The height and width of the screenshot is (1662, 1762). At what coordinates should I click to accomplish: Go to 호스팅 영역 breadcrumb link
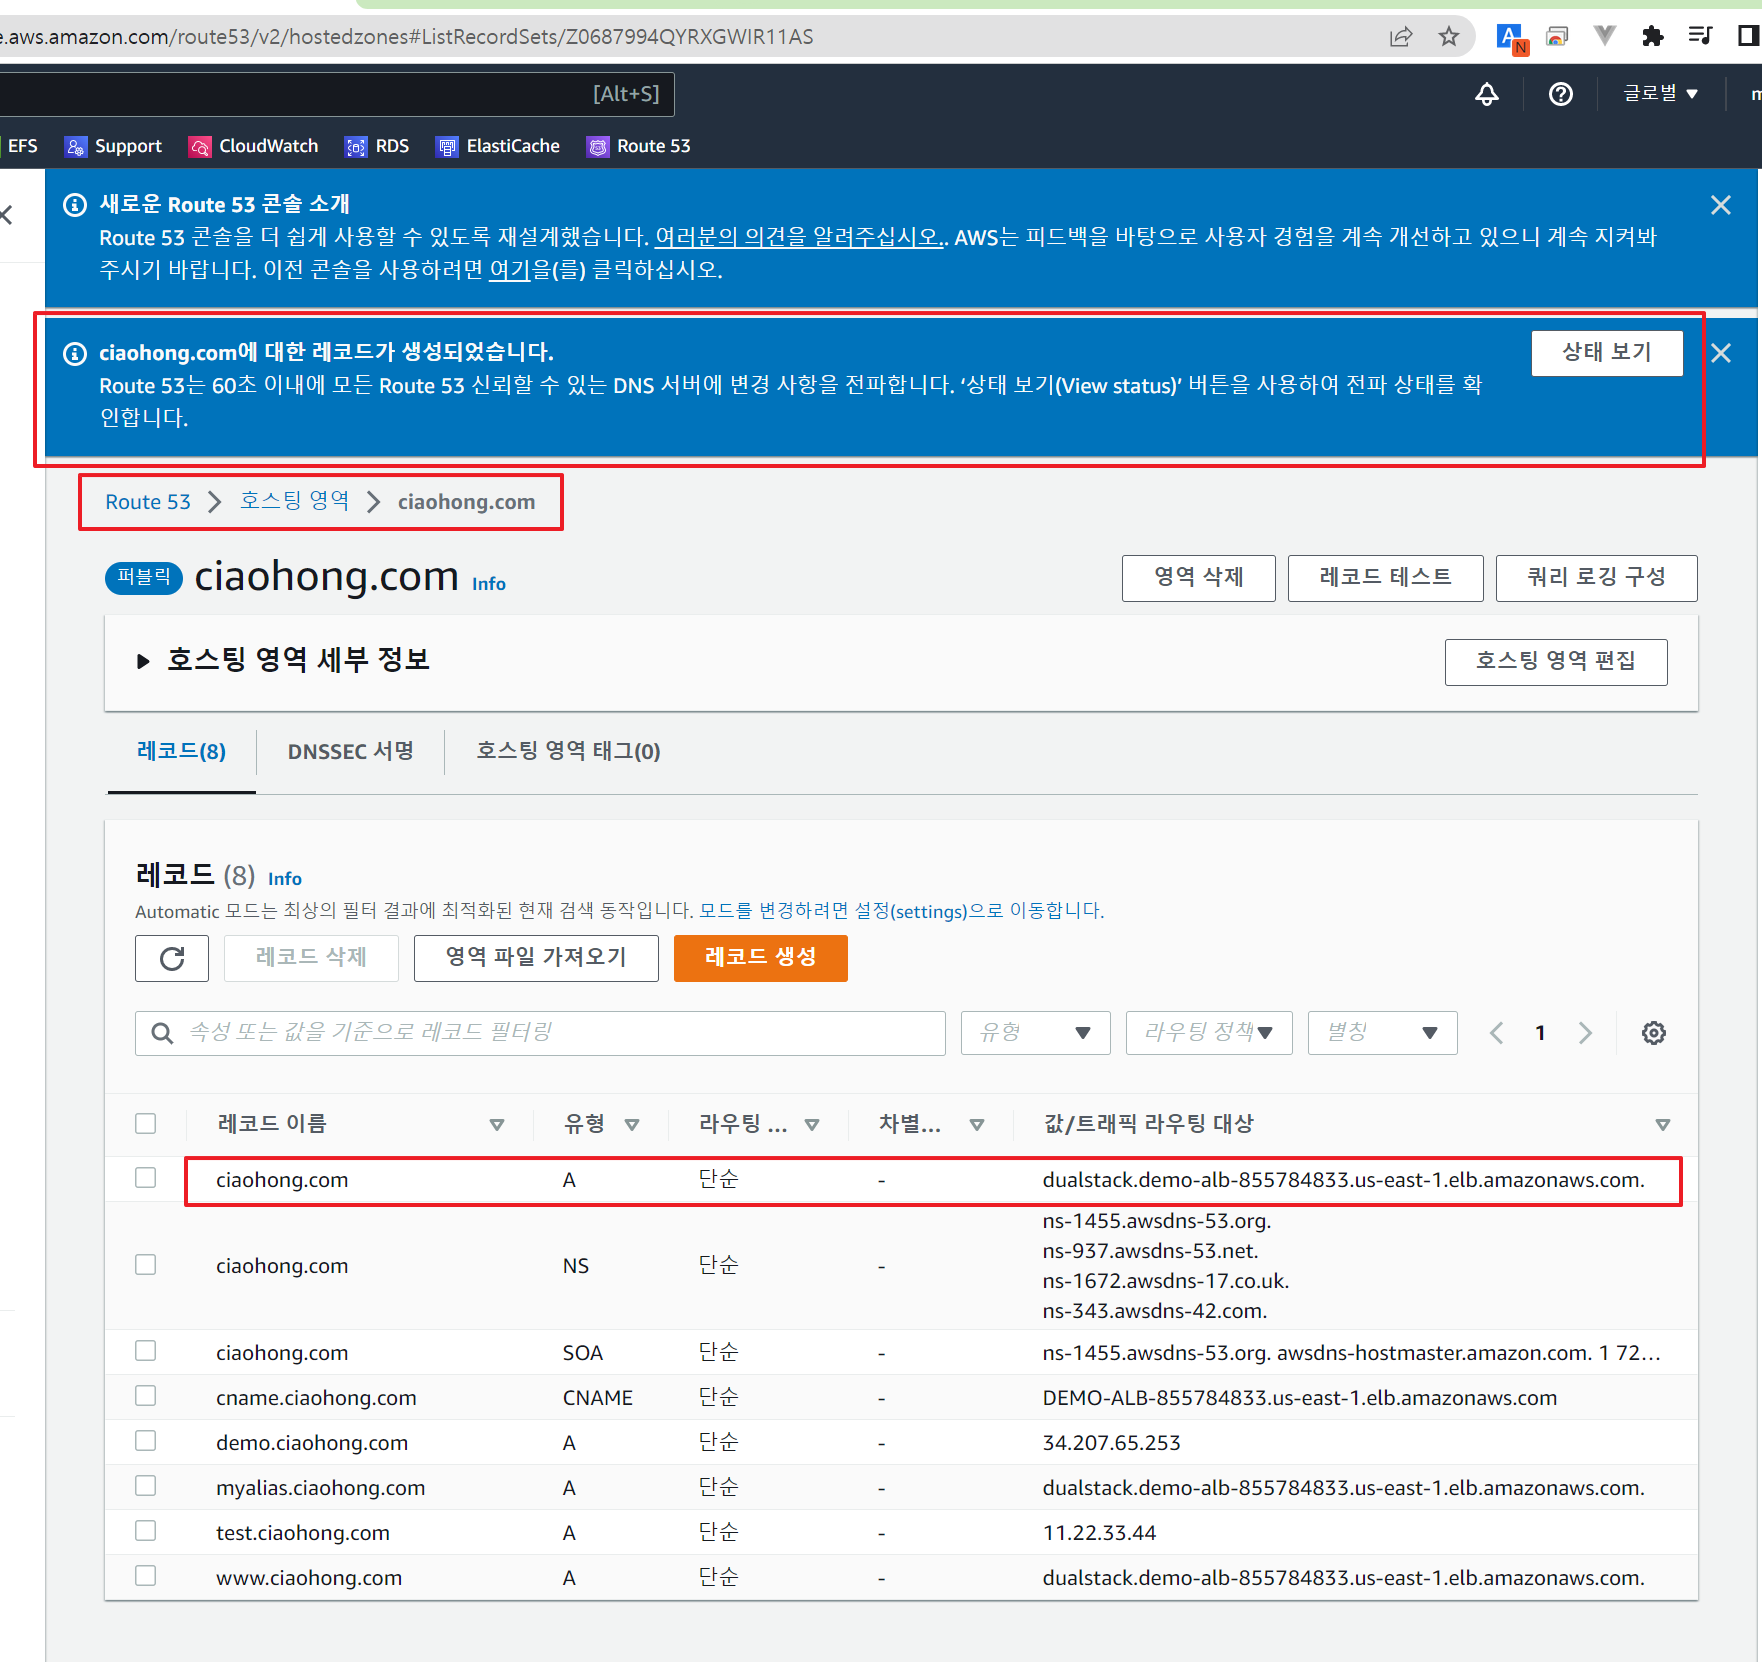pyautogui.click(x=294, y=502)
